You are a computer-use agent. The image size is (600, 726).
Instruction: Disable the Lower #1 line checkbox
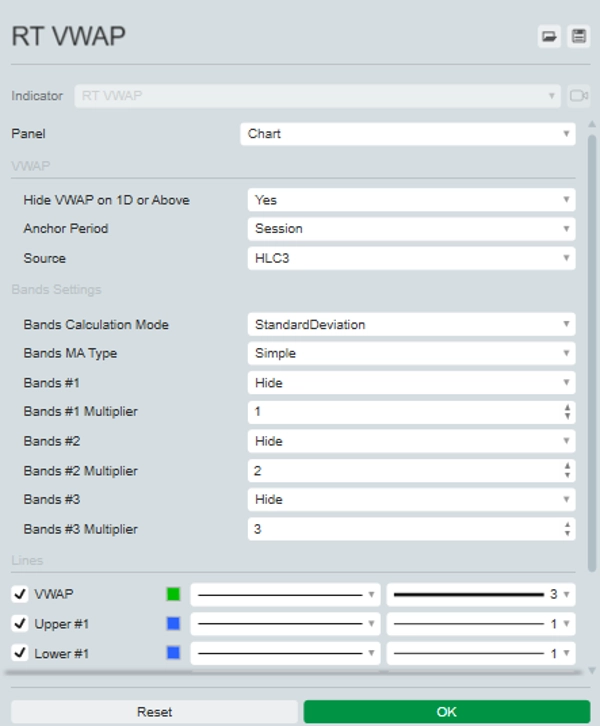[19, 653]
